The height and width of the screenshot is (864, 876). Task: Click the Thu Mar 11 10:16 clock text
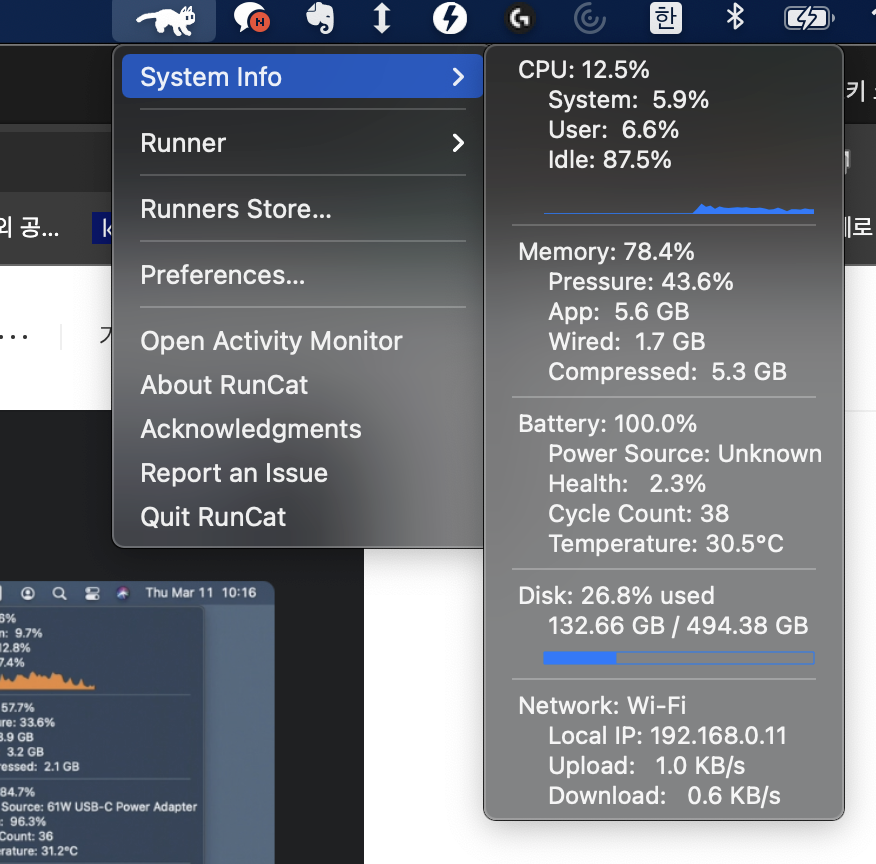point(201,593)
